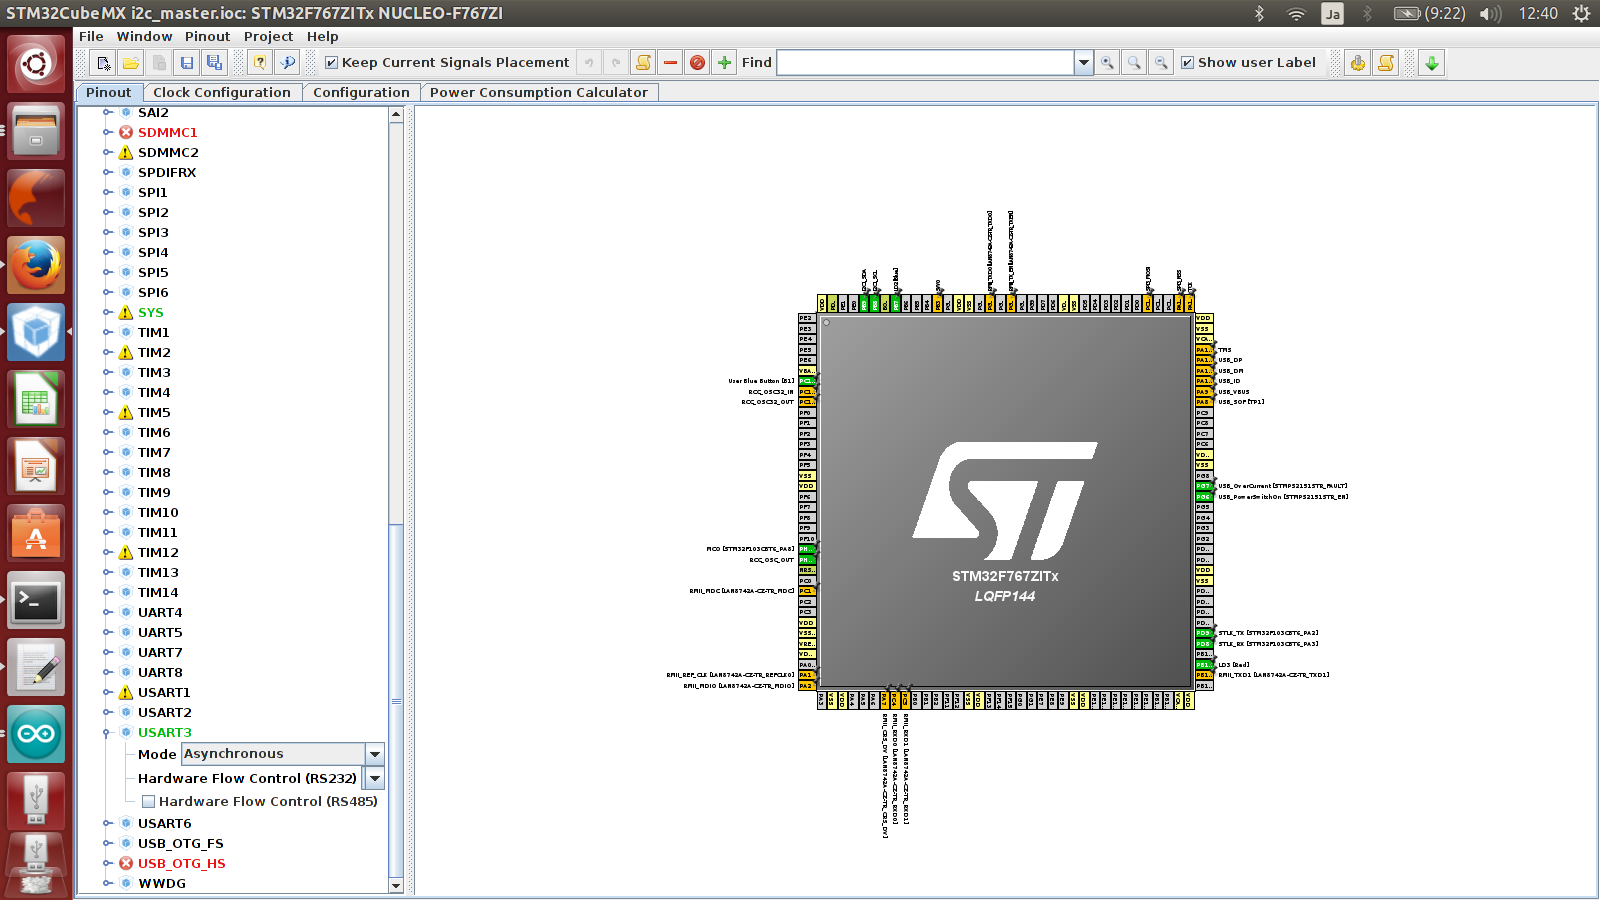The width and height of the screenshot is (1600, 900).
Task: Click the New Project toolbar icon
Action: click(103, 63)
